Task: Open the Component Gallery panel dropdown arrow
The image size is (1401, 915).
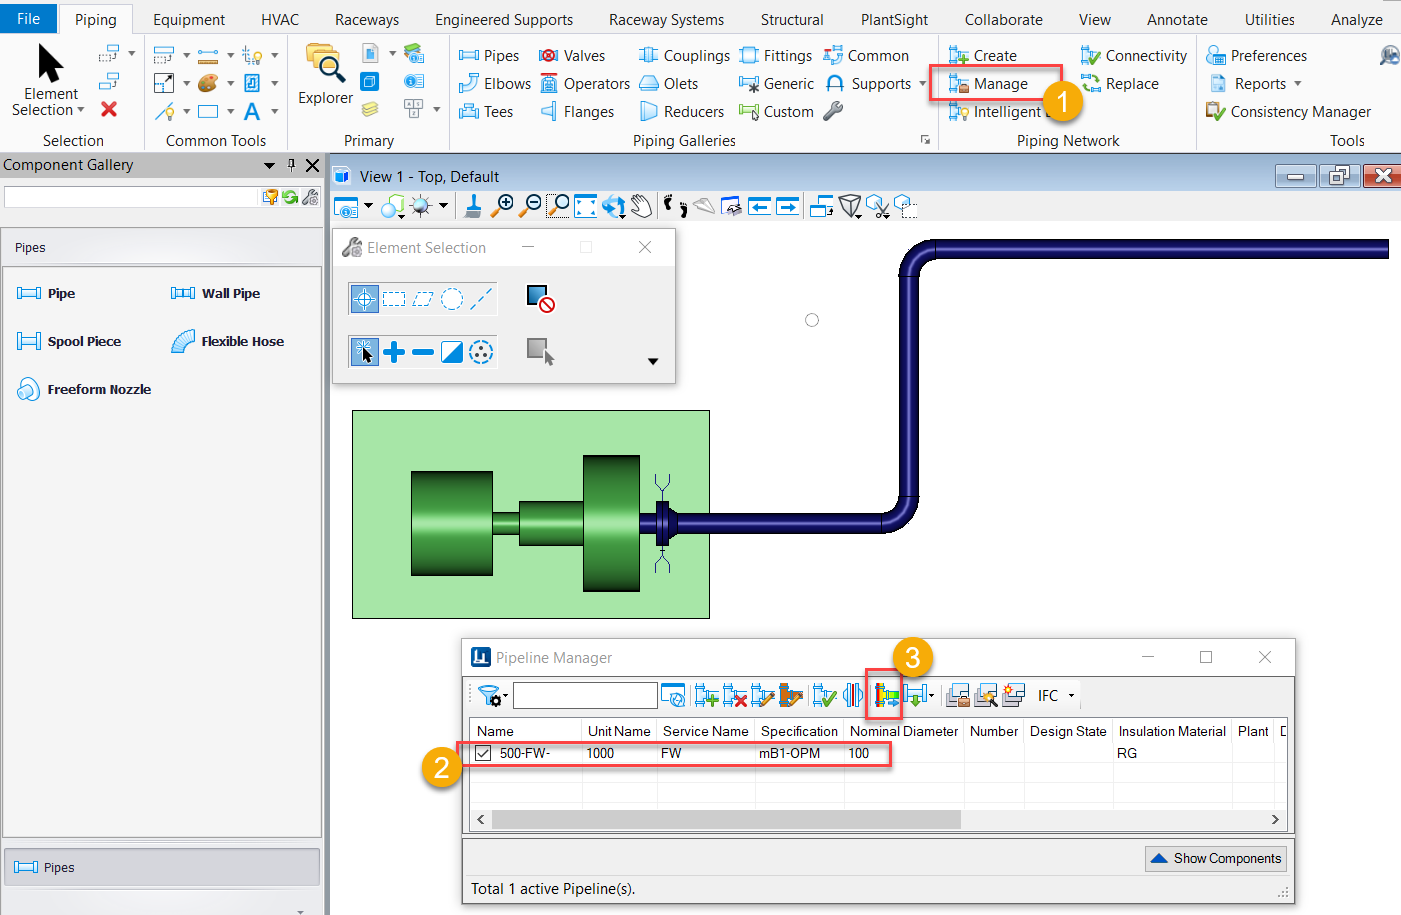Action: [x=269, y=166]
